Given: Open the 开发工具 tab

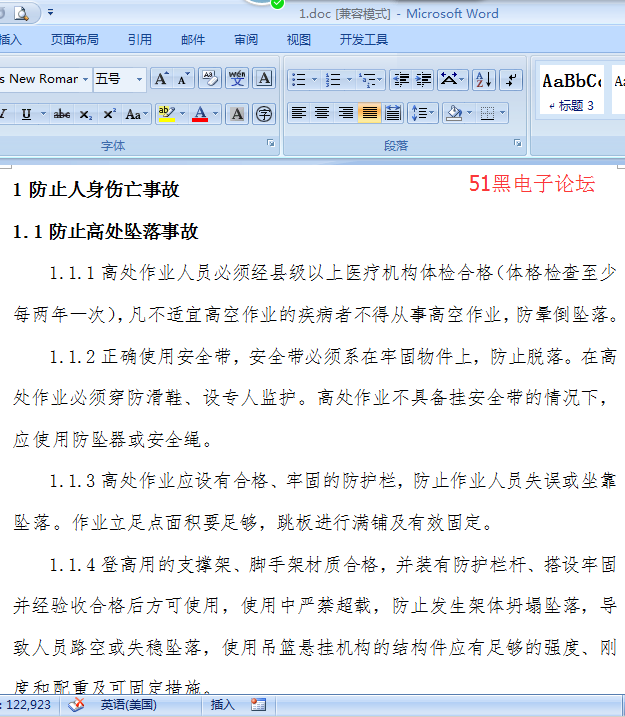Looking at the screenshot, I should 363,40.
